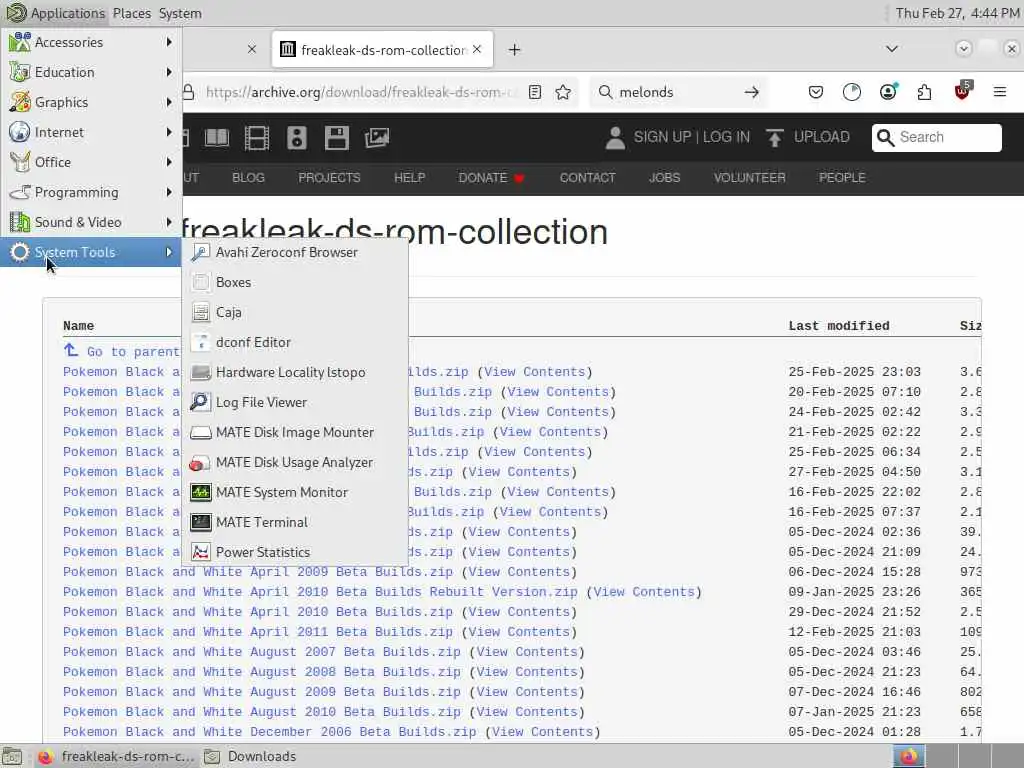Screen dimensions: 1024x768
Task: Download December 2006 Beta Builds.zip
Action: pyautogui.click(x=270, y=731)
